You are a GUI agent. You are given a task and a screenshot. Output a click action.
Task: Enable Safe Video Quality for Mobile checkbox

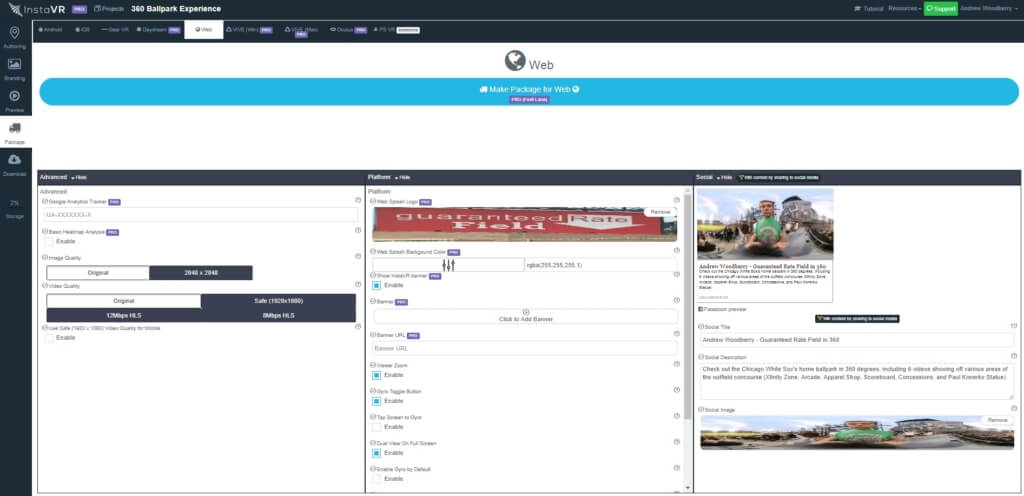(48, 337)
